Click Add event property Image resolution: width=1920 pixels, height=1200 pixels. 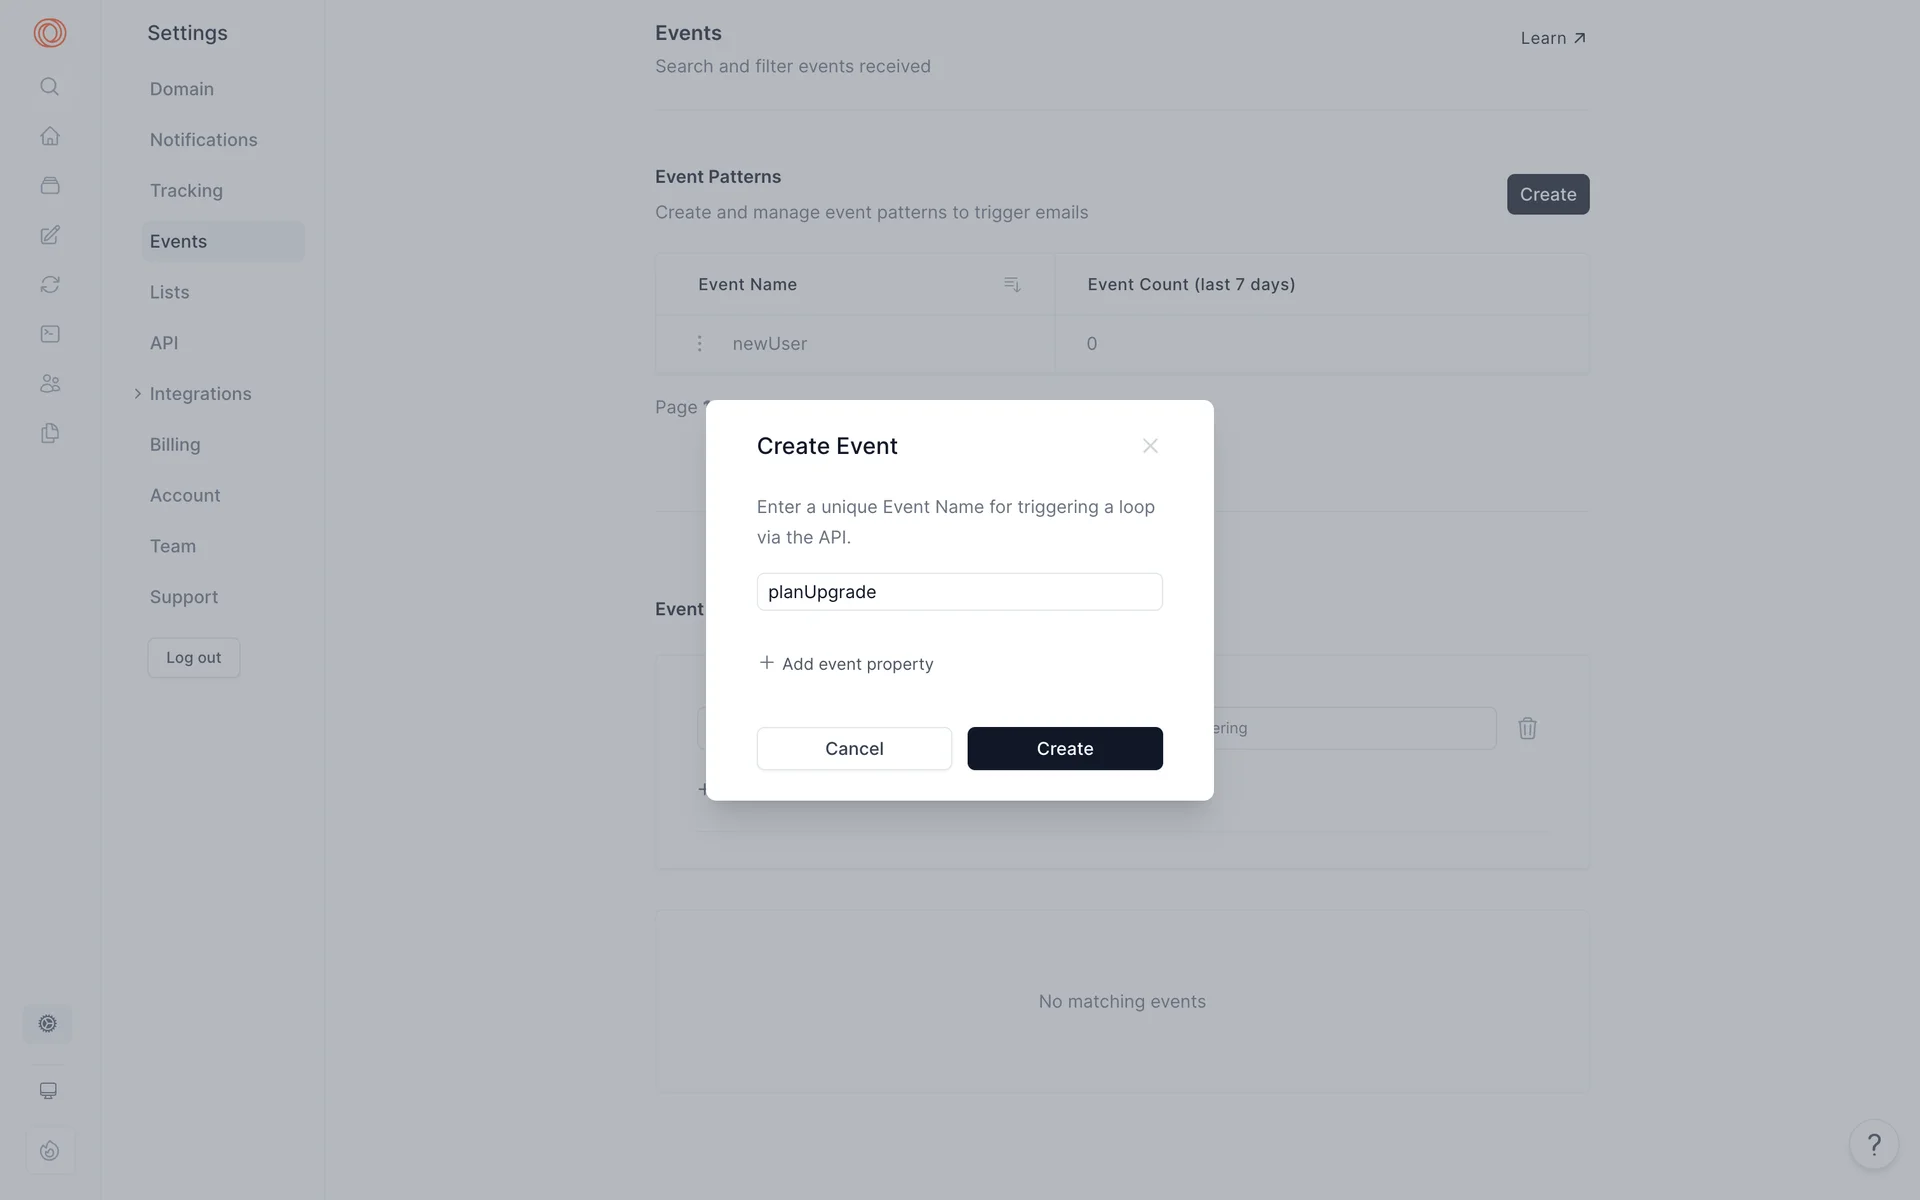846,664
